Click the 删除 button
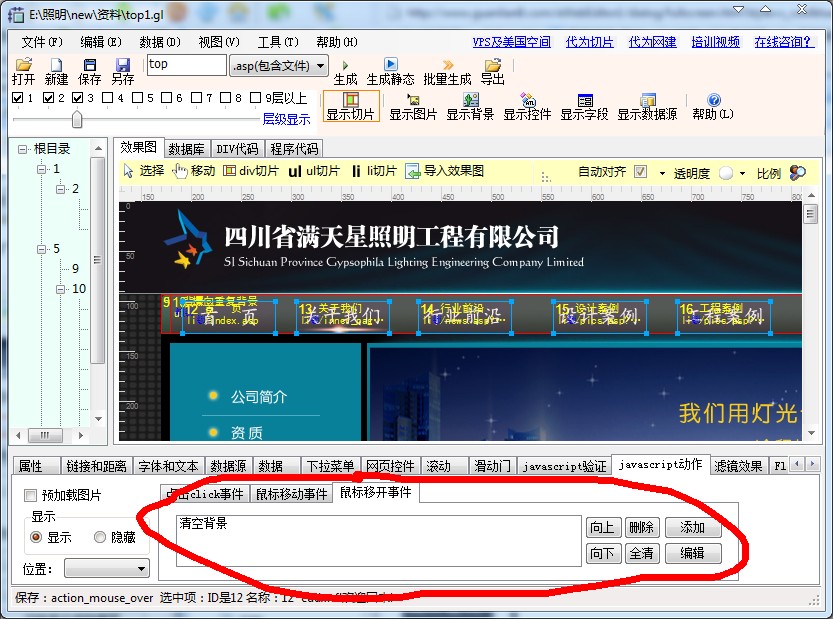 pyautogui.click(x=642, y=527)
